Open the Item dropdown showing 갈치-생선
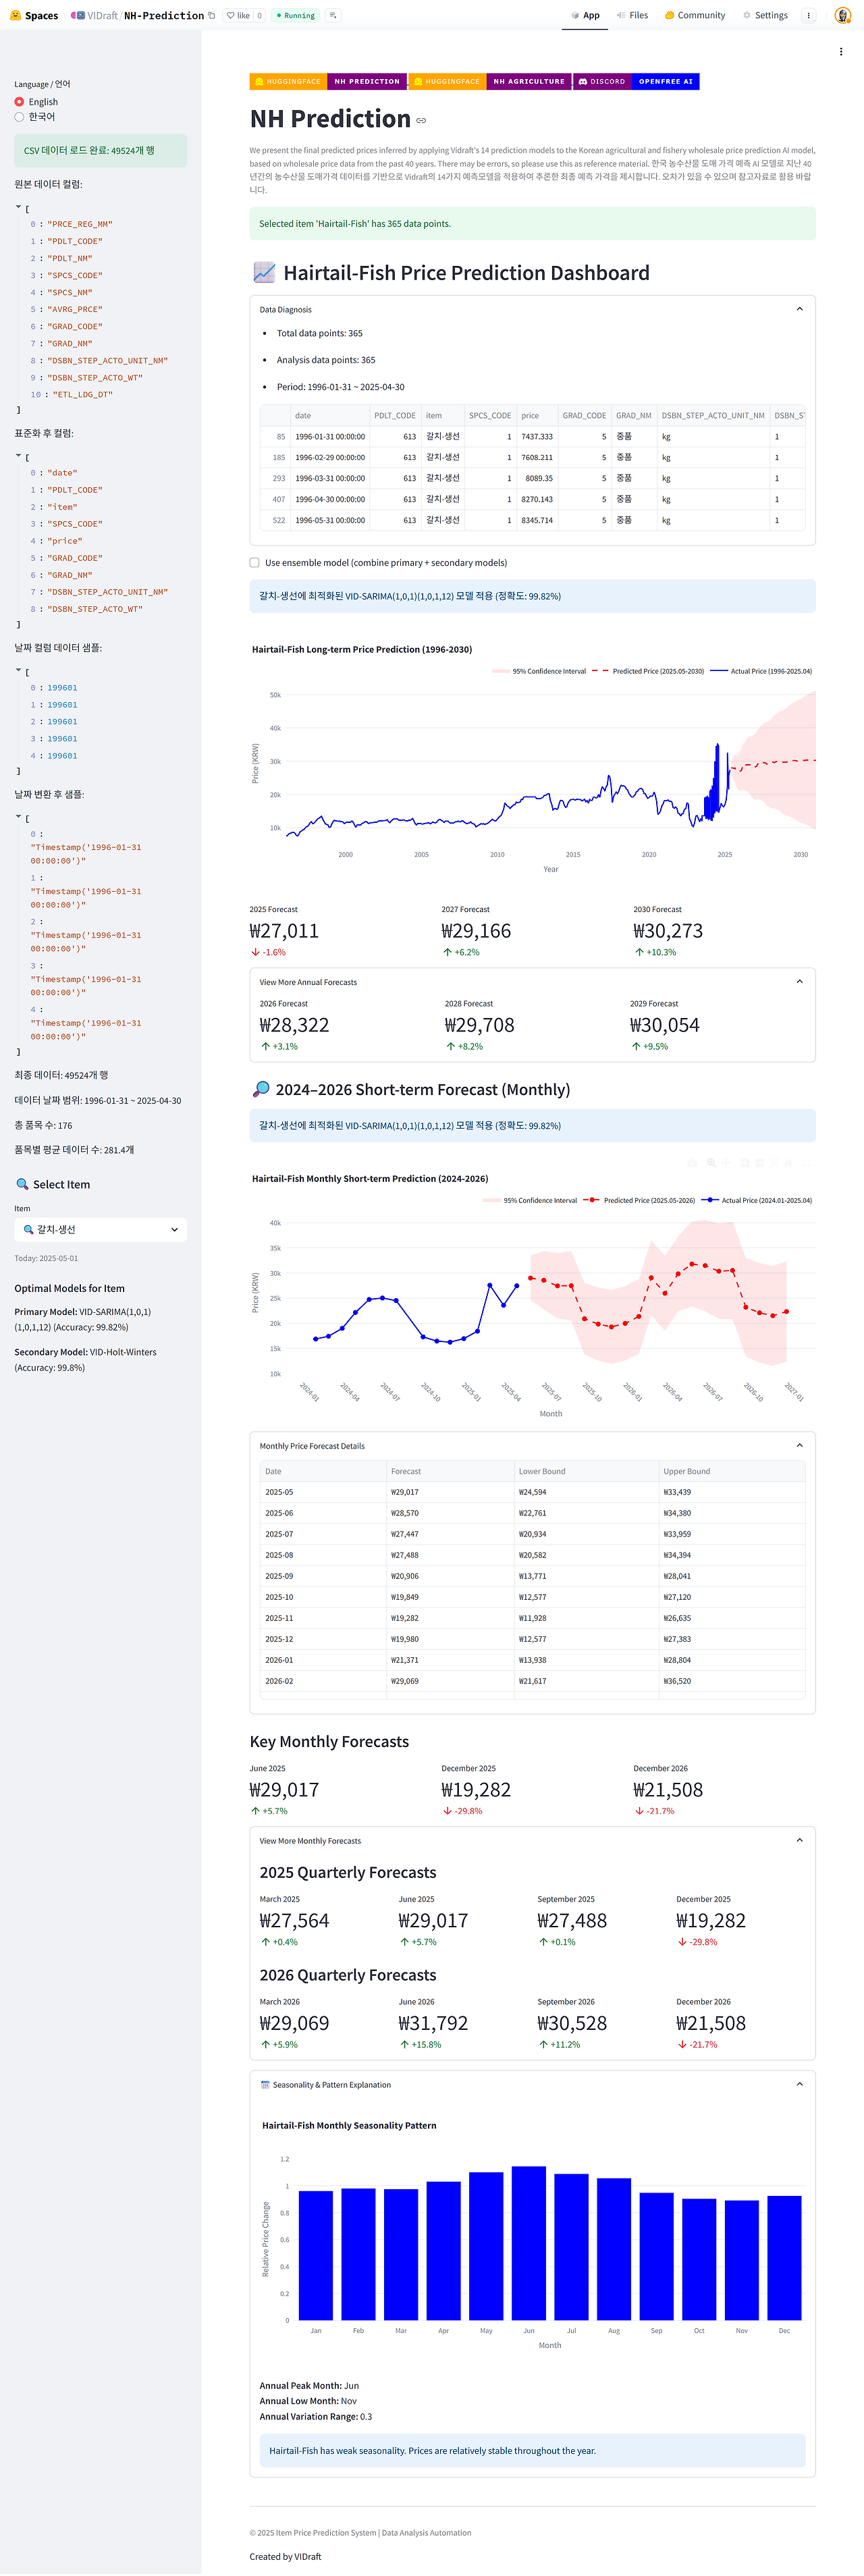 [x=101, y=1230]
